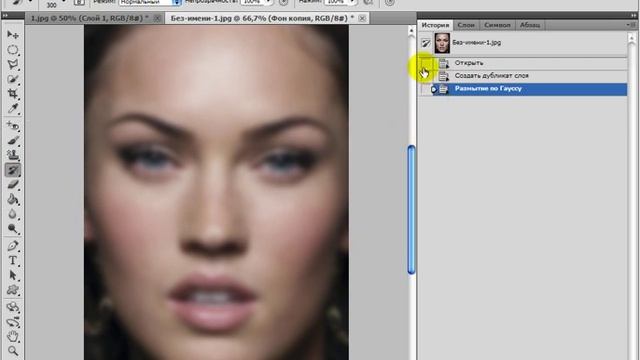Screen dimensions: 640x360
Task: Select the Clone Stamp tool
Action: click(13, 155)
